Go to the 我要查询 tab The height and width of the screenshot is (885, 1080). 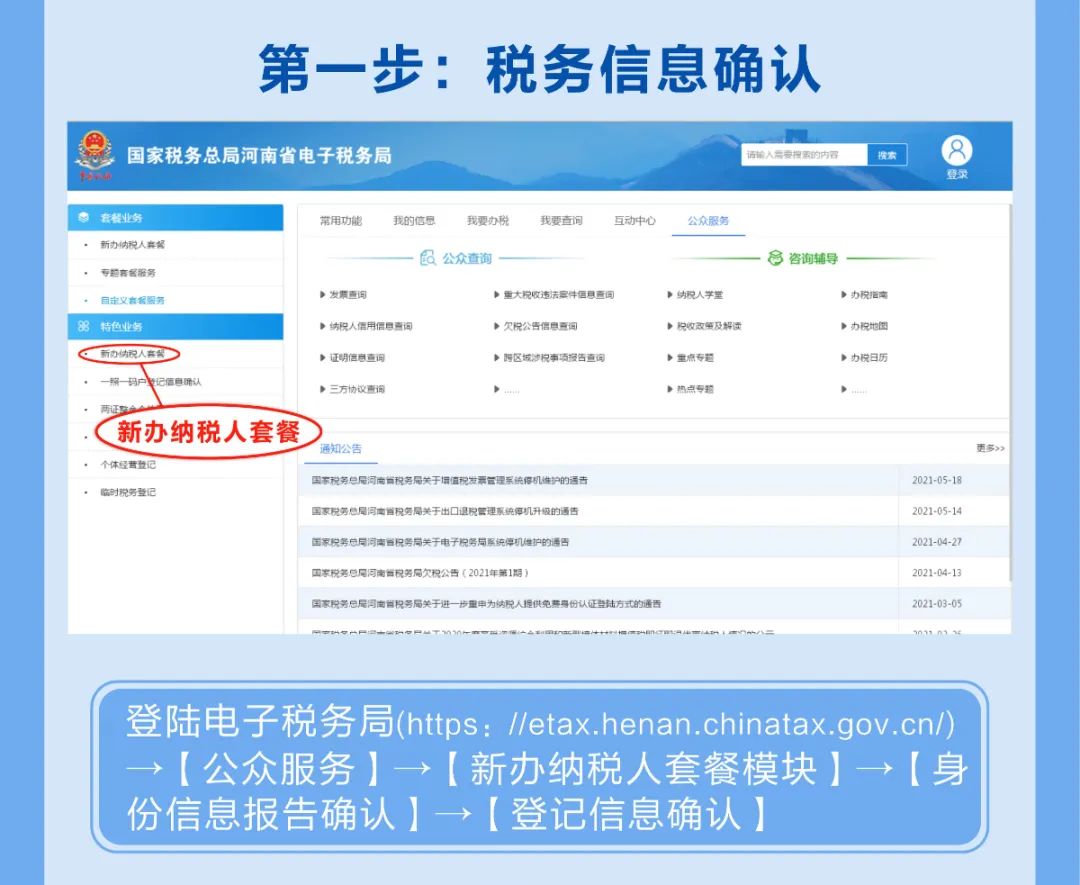561,220
